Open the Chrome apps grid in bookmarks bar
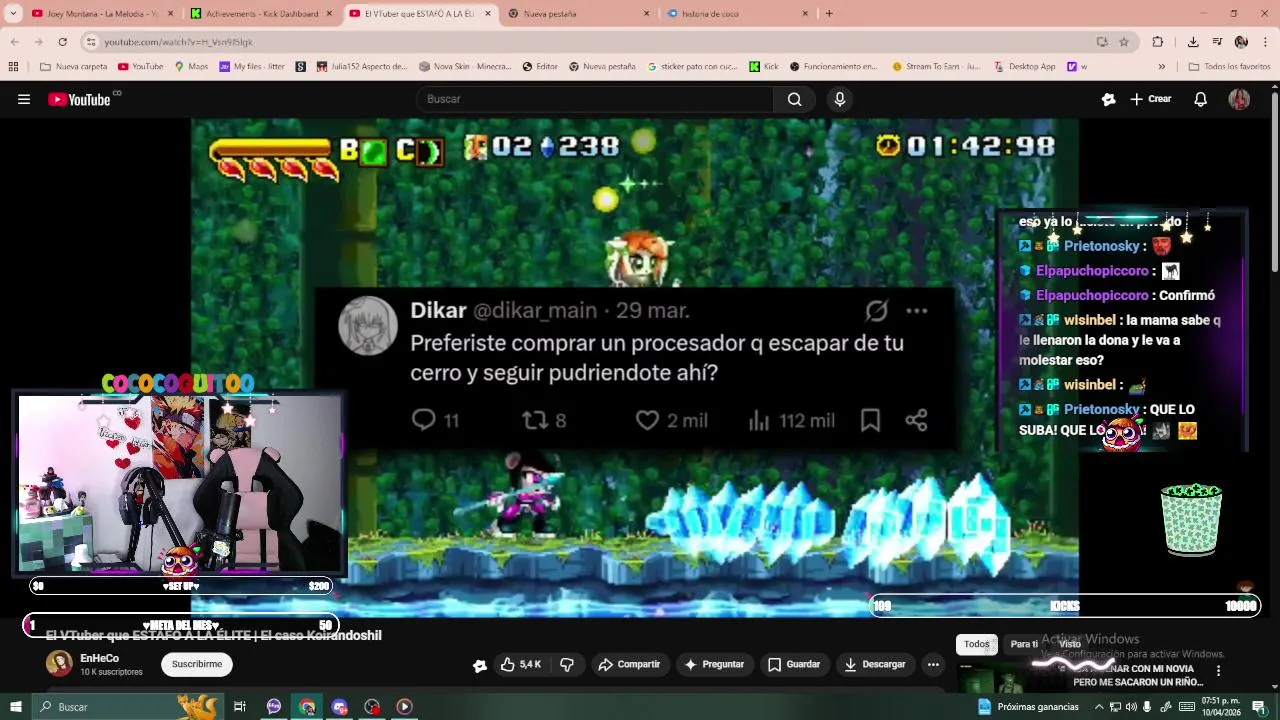The height and width of the screenshot is (720, 1280). pos(13,67)
